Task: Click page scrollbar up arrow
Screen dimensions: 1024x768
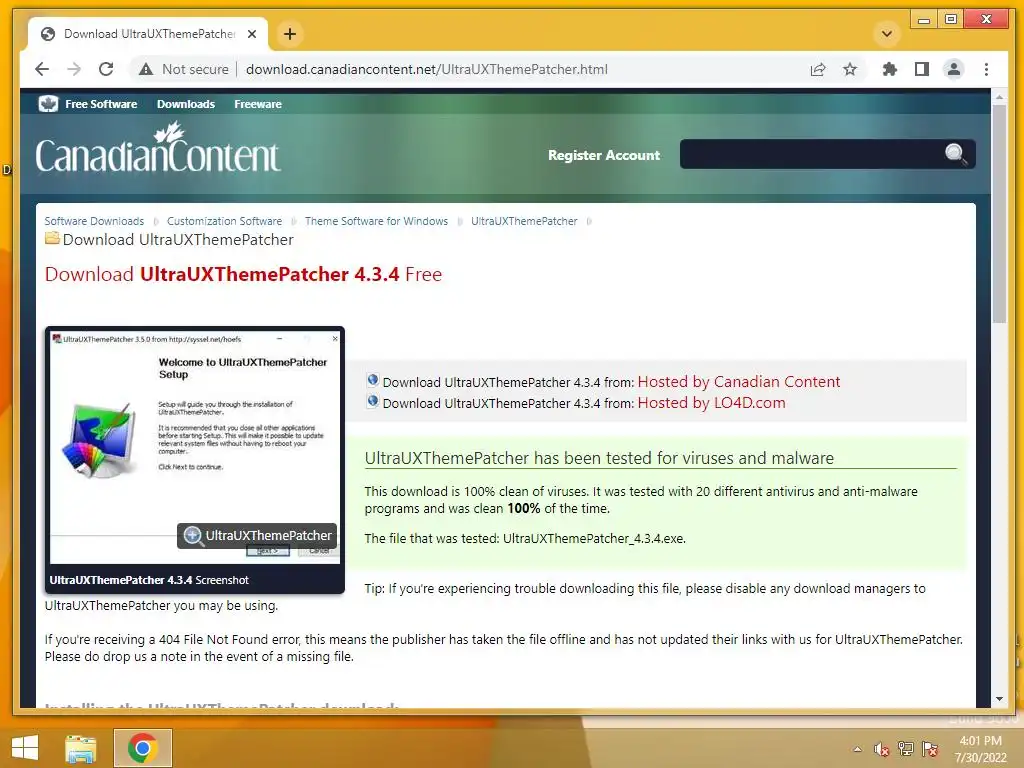Action: 999,97
